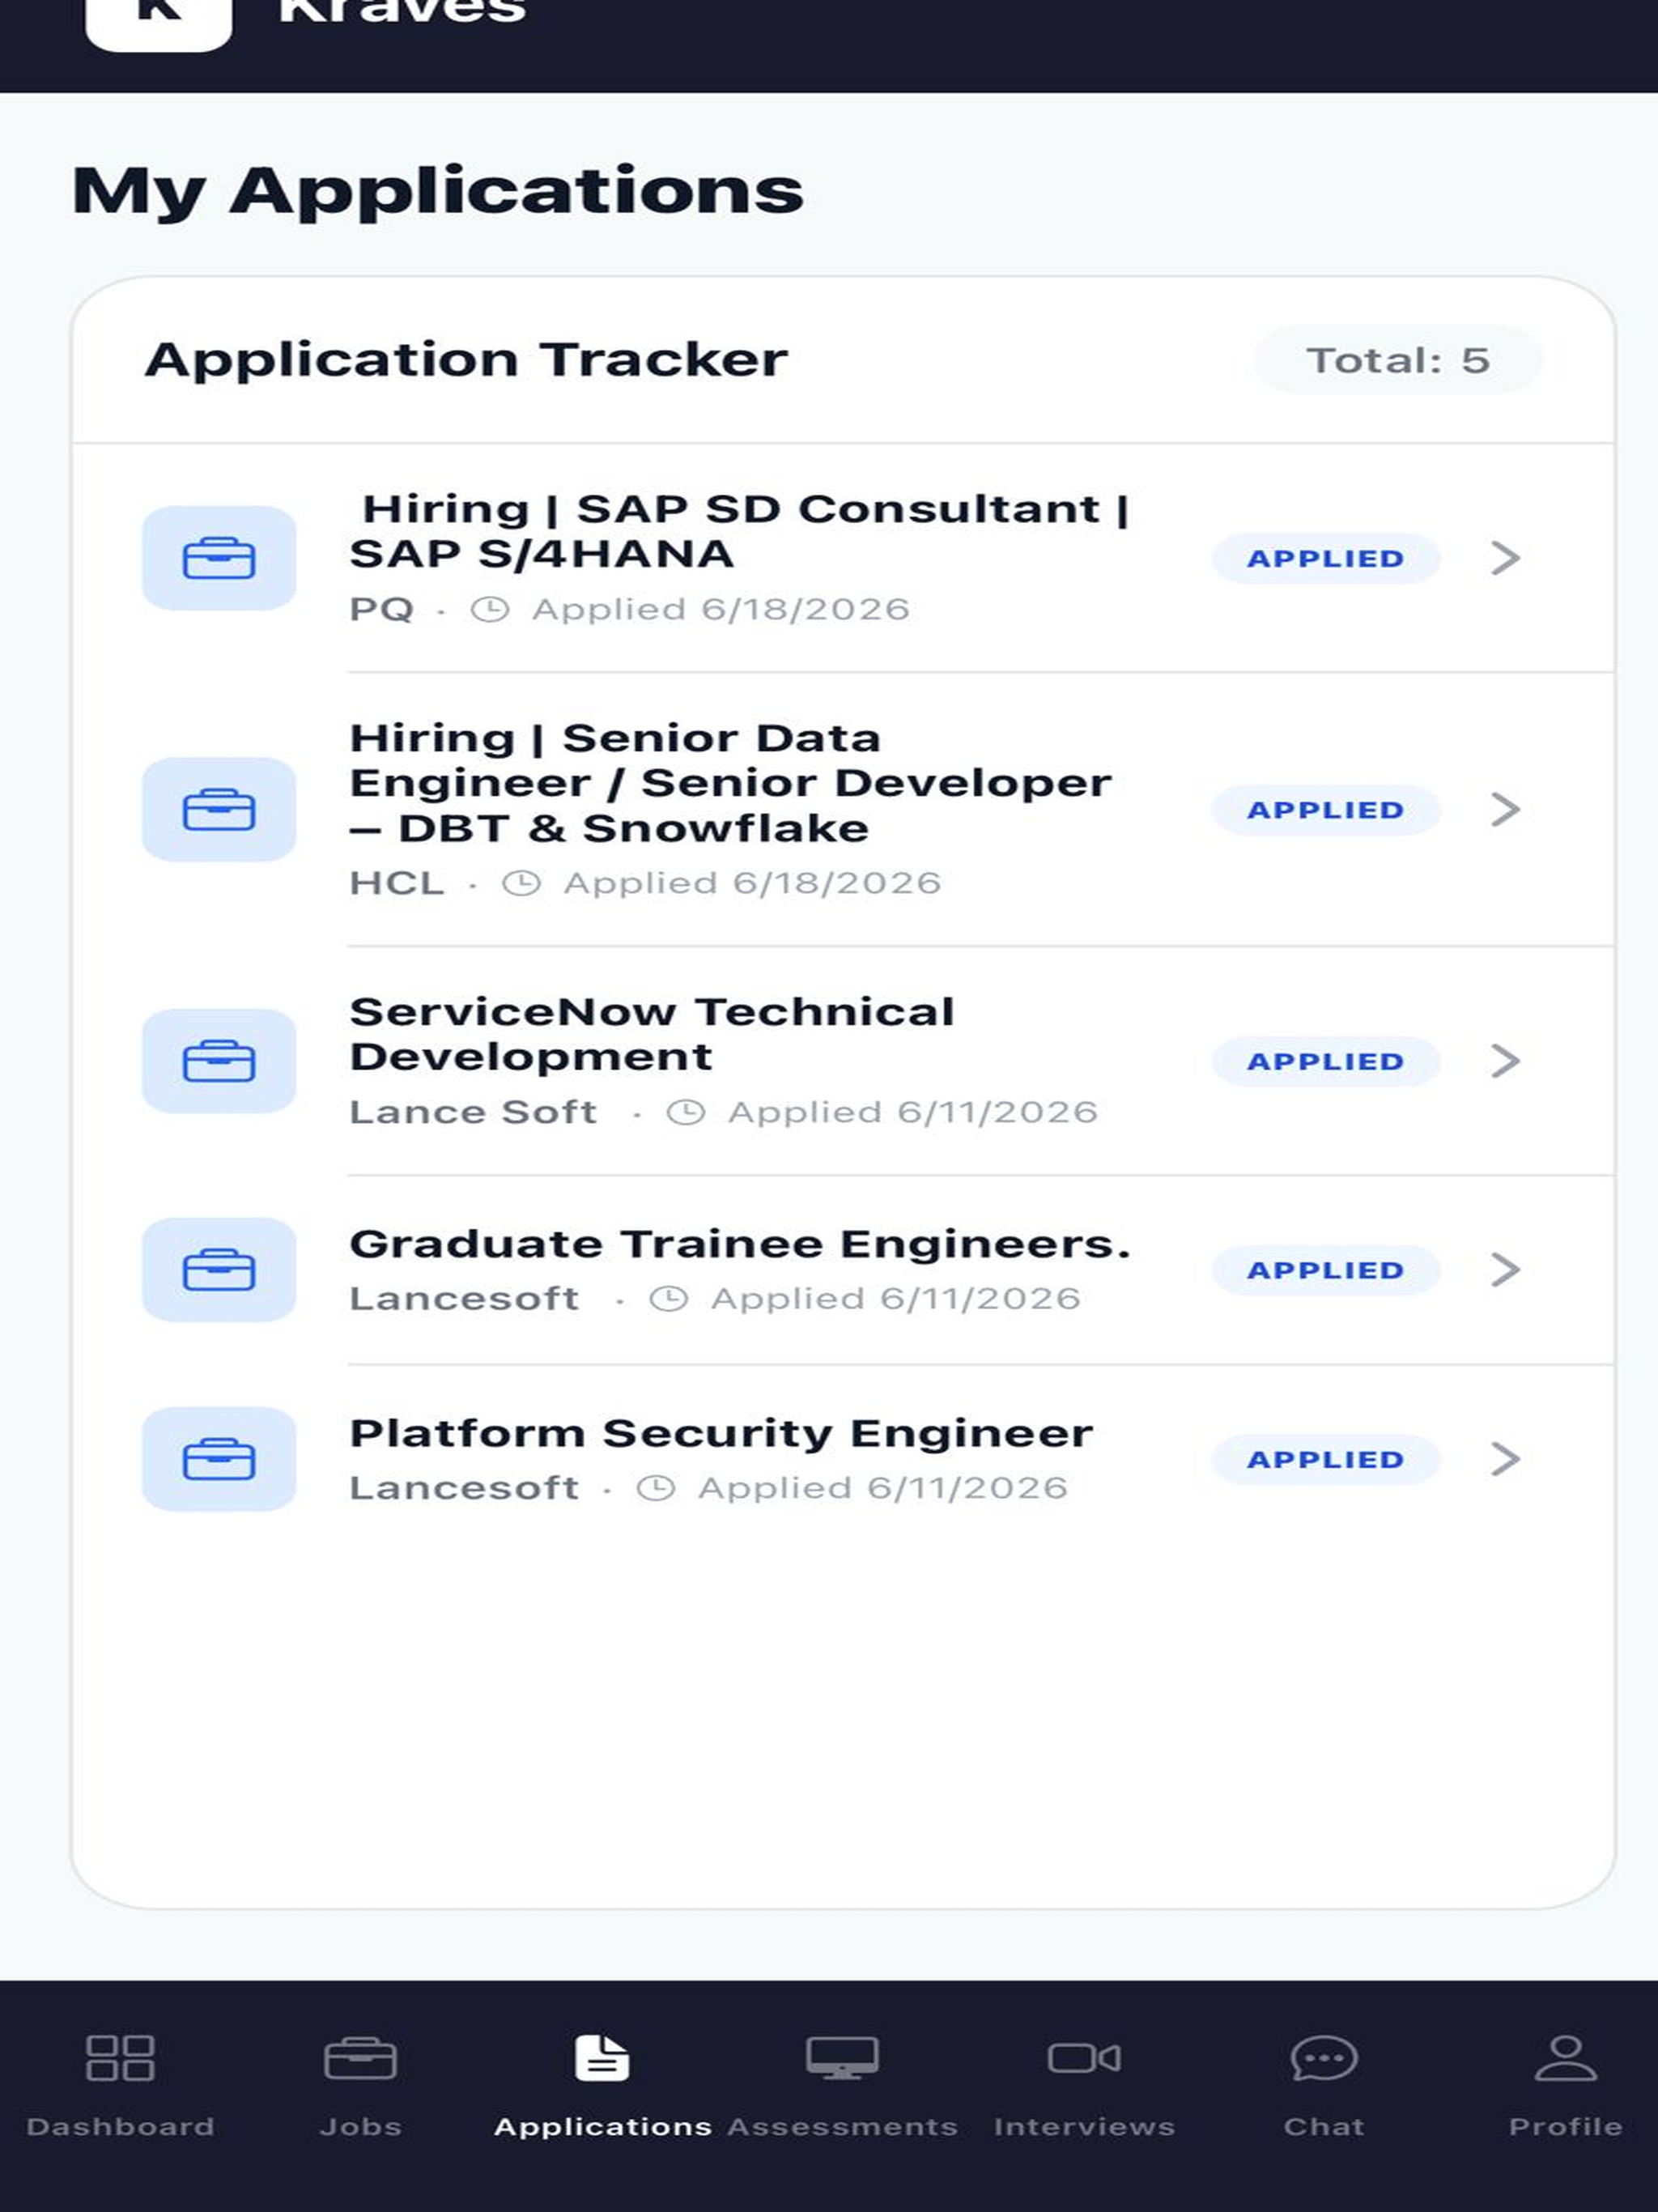This screenshot has height=2212, width=1658.
Task: Expand the Graduate Trainee Engineers chevron
Action: click(1505, 1270)
